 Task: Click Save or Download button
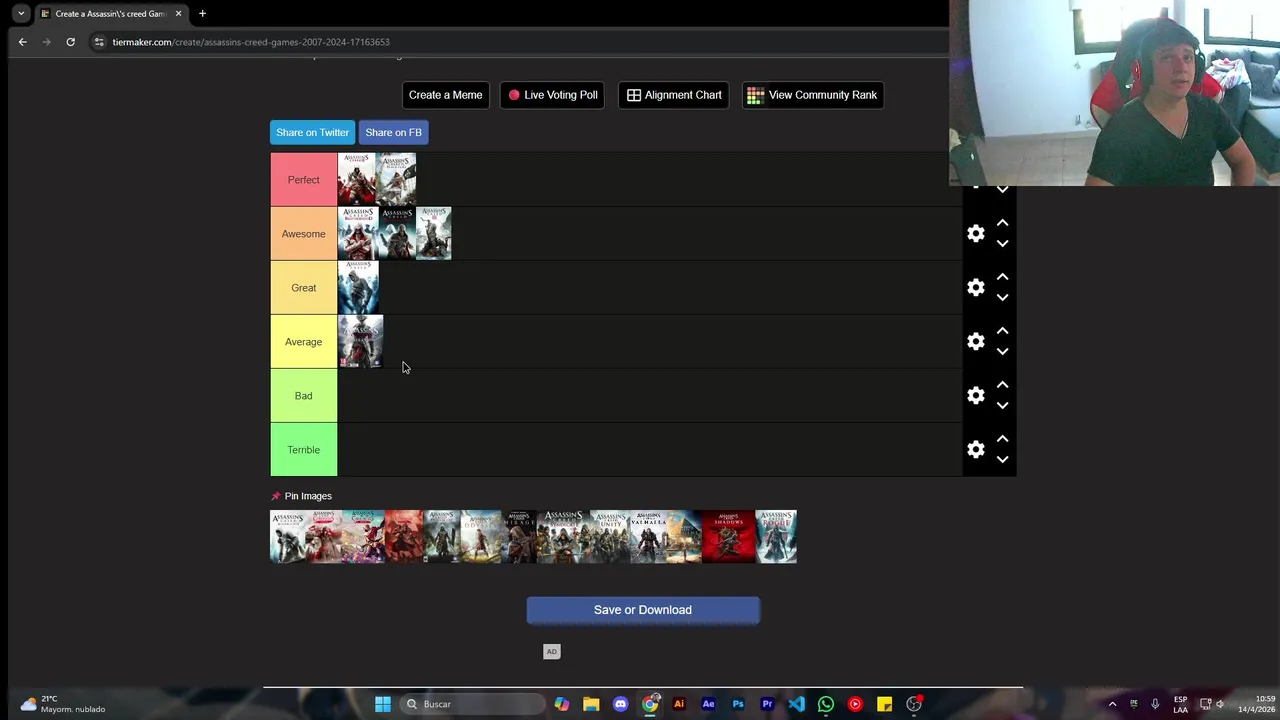coord(643,610)
